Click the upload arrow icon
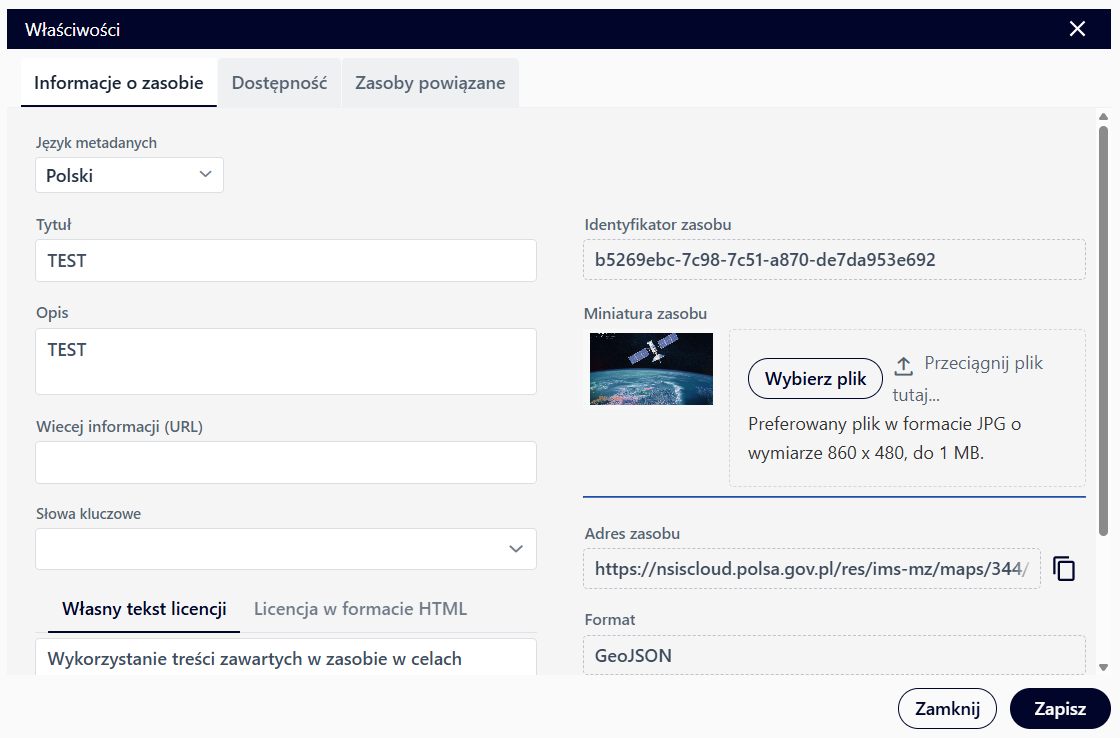Screen dimensions: 1120x738 pos(903,366)
